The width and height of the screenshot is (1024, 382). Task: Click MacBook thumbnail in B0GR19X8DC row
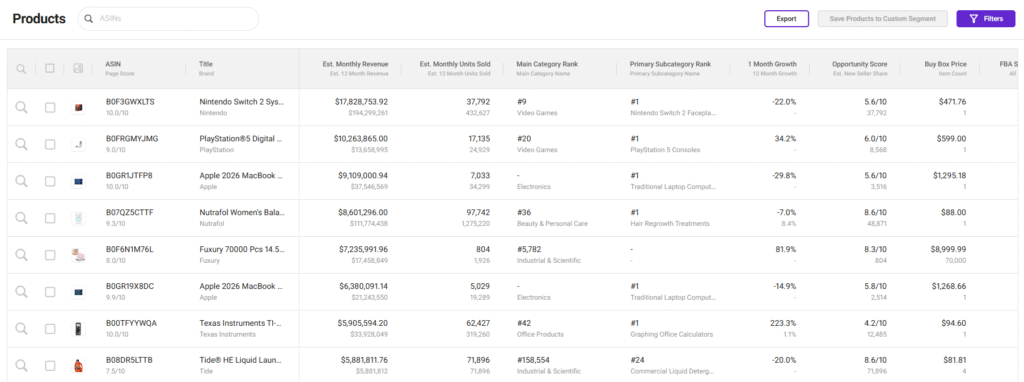(78, 292)
